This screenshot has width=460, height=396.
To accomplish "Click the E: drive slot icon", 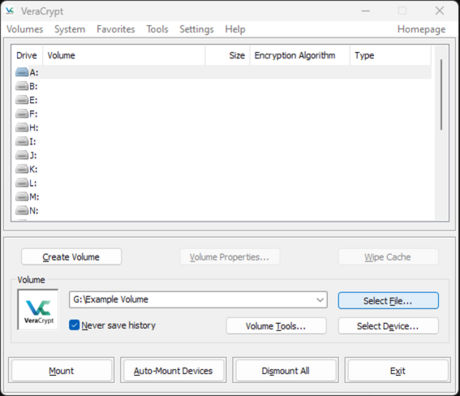I will [x=22, y=100].
